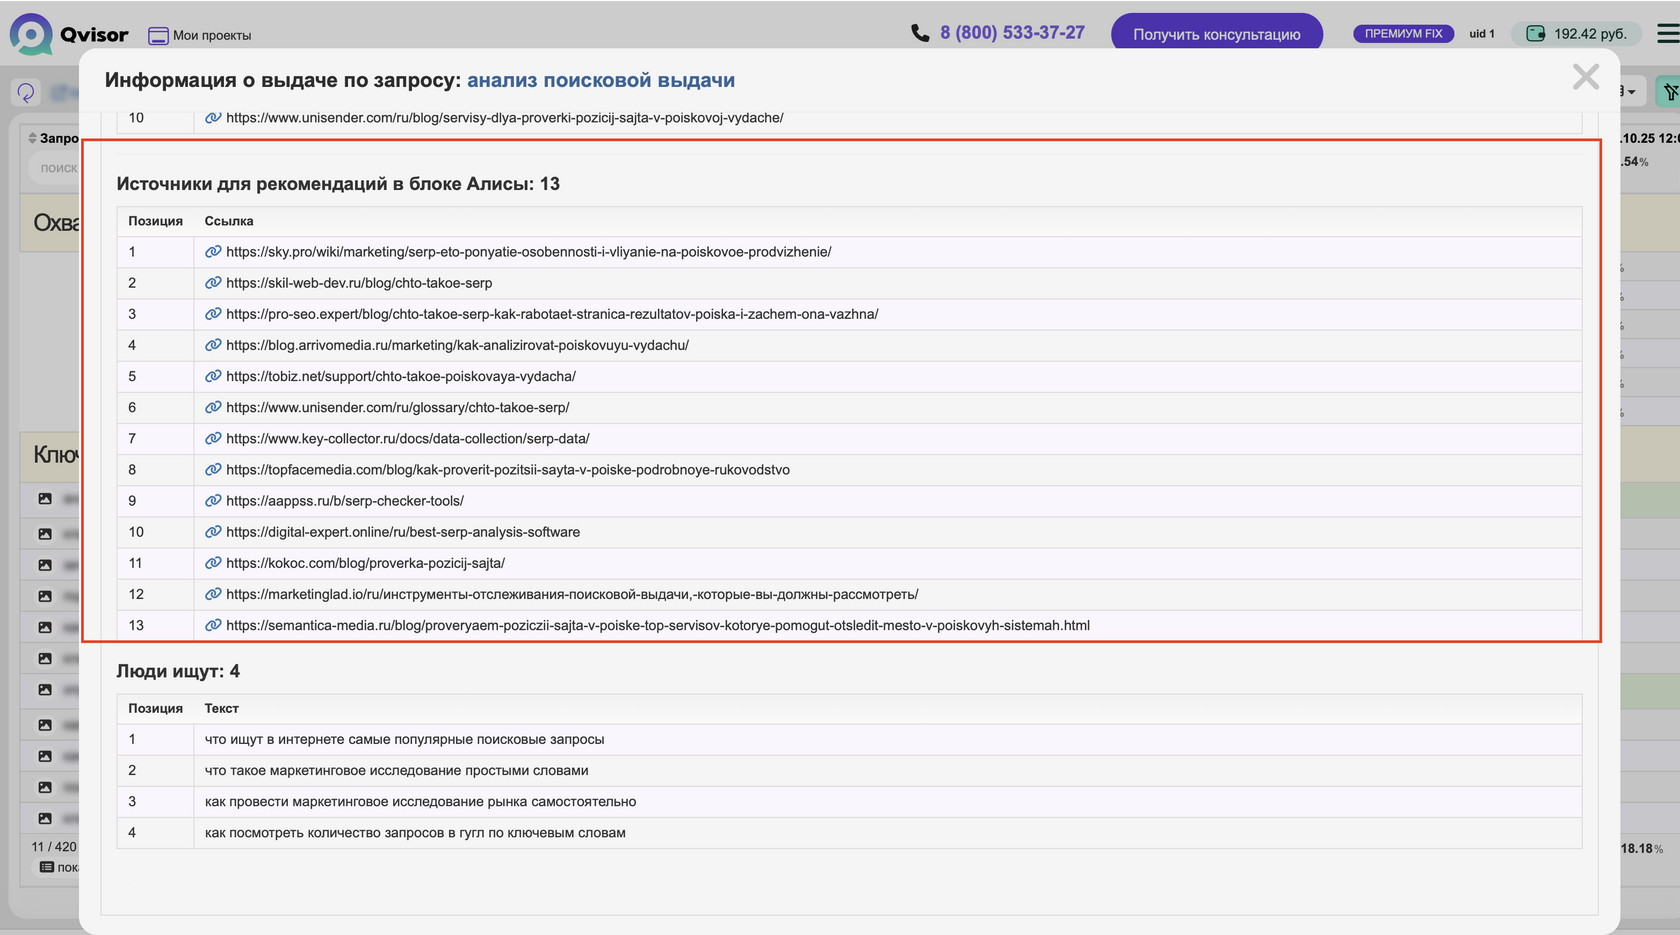Select the row как провести маркетинговое исследование рынка самостоятельно
This screenshot has height=935, width=1680.
point(849,802)
